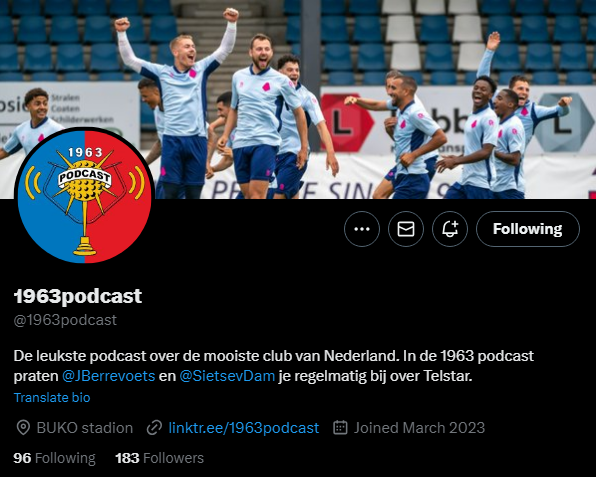
Task: View the 96 Following list
Action: (54, 458)
